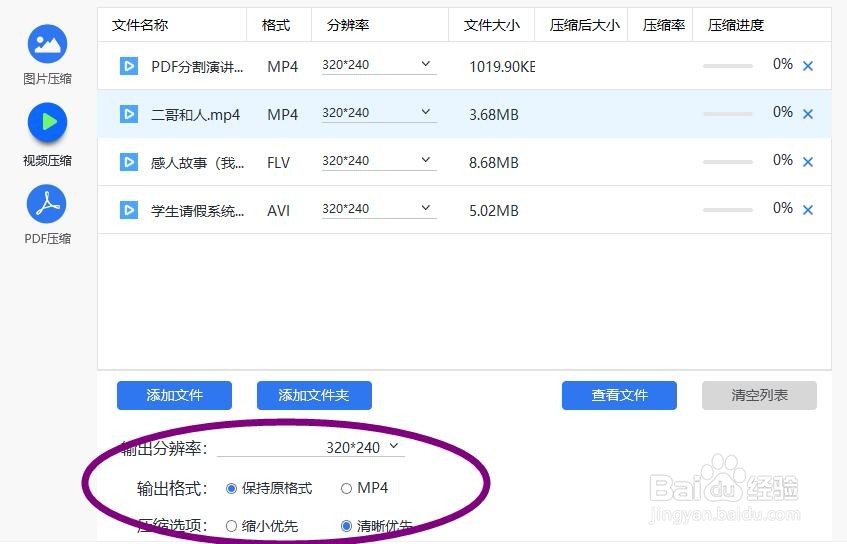Click the 压缩进度 column header

point(736,25)
